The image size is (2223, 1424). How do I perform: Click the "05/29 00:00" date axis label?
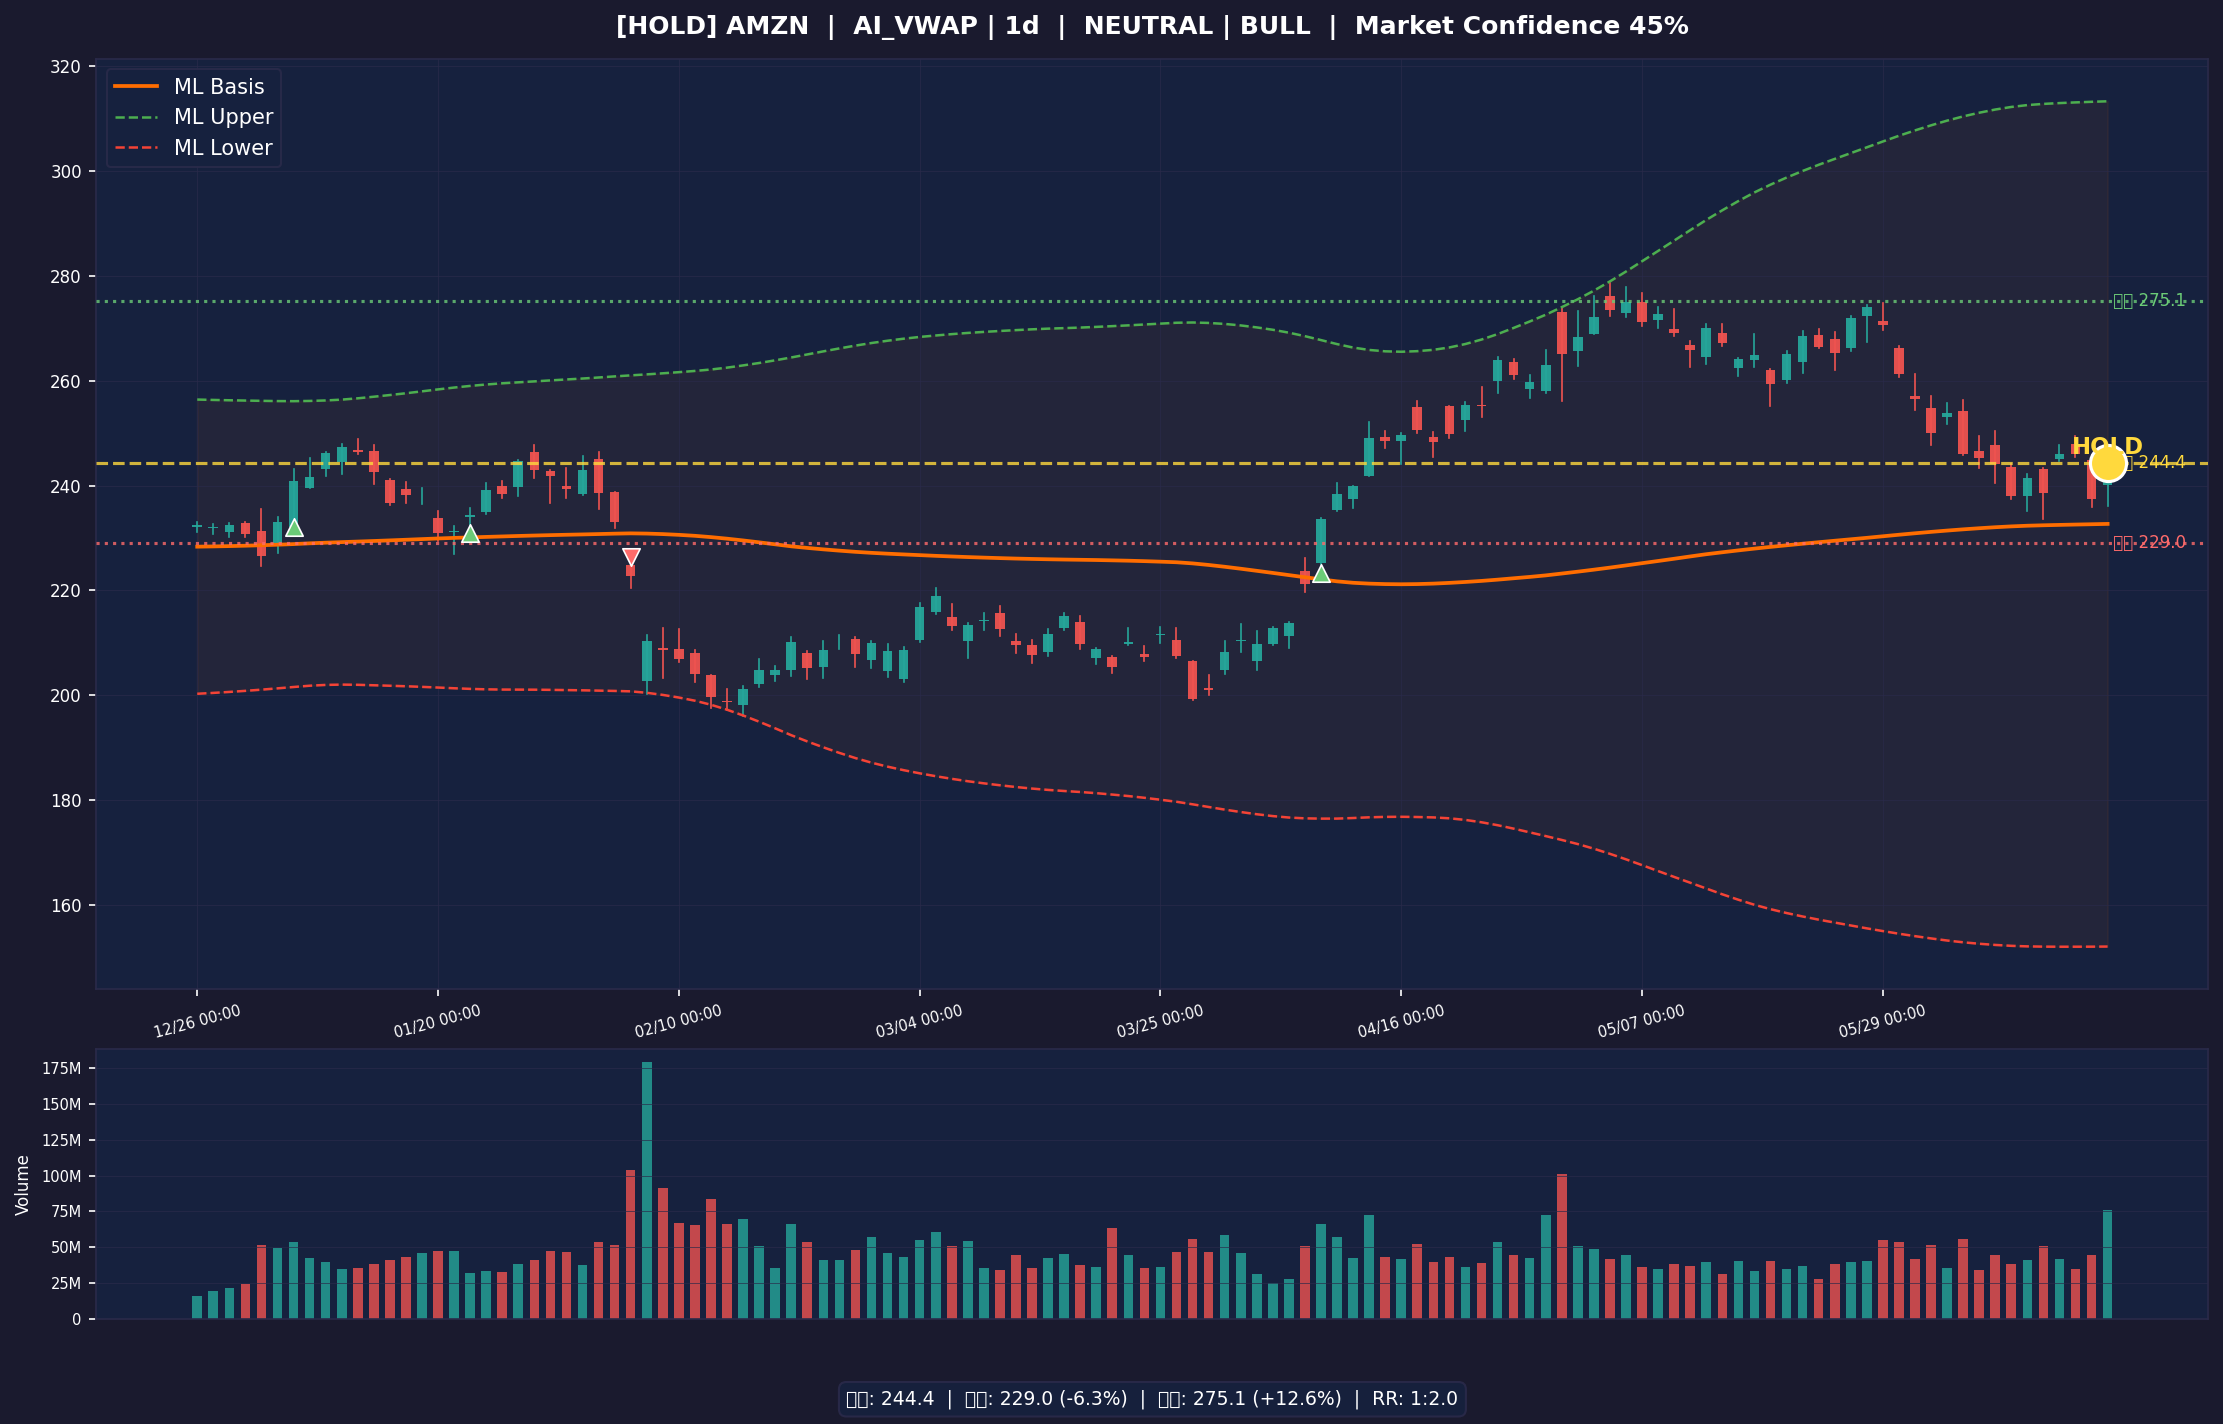pyautogui.click(x=1882, y=1021)
